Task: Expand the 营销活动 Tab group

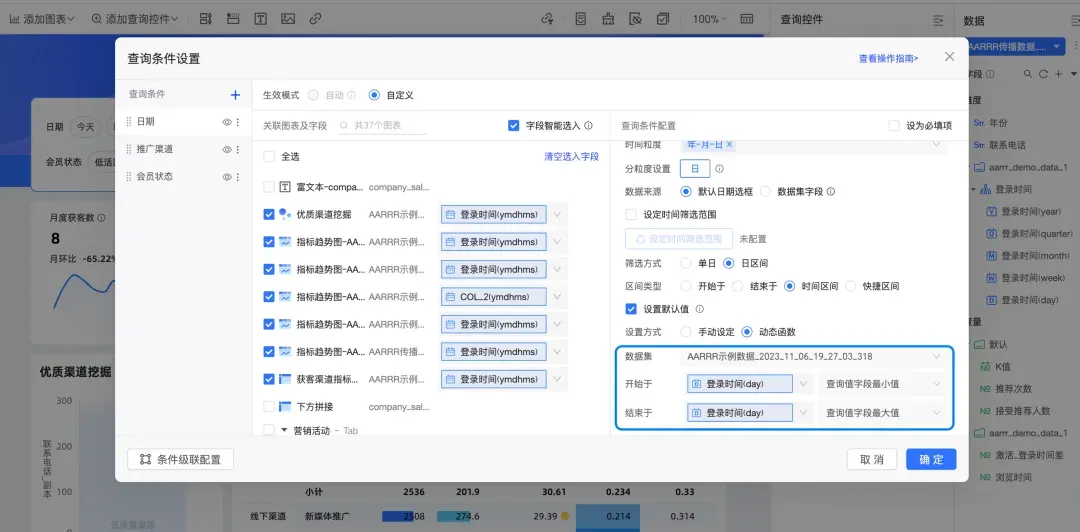Action: pos(284,430)
